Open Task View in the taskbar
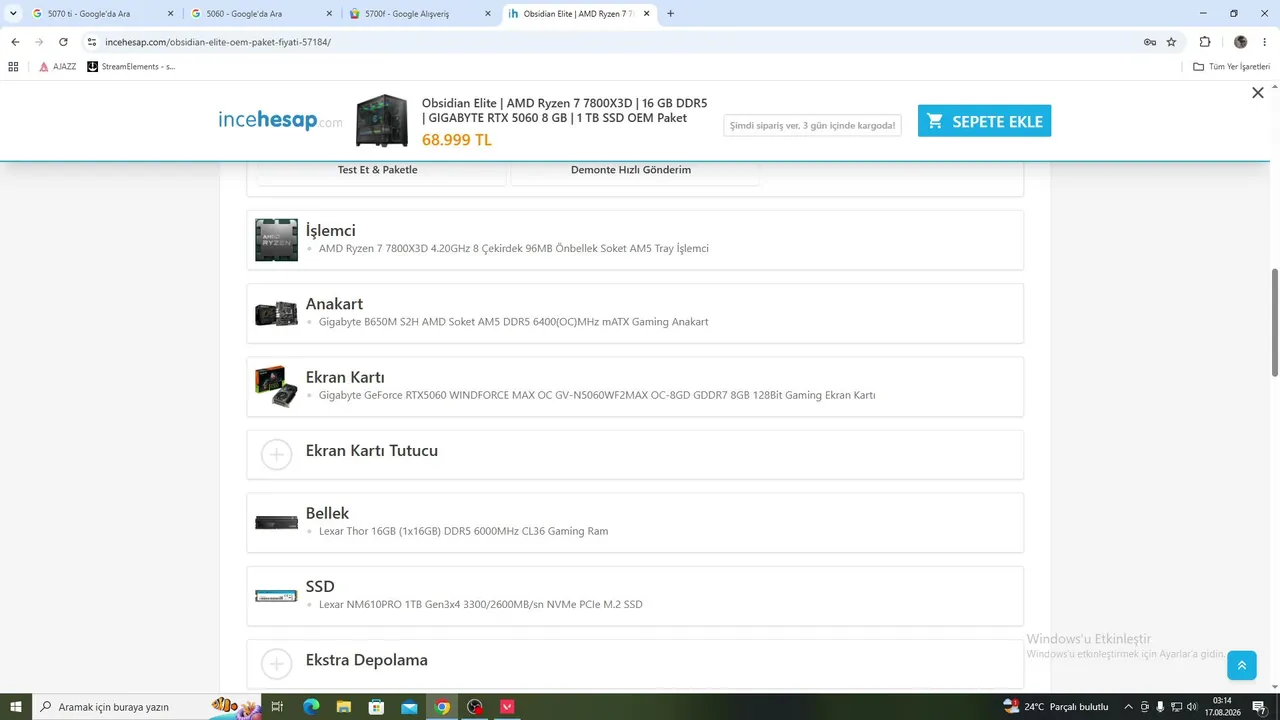Image resolution: width=1280 pixels, height=720 pixels. 277,707
